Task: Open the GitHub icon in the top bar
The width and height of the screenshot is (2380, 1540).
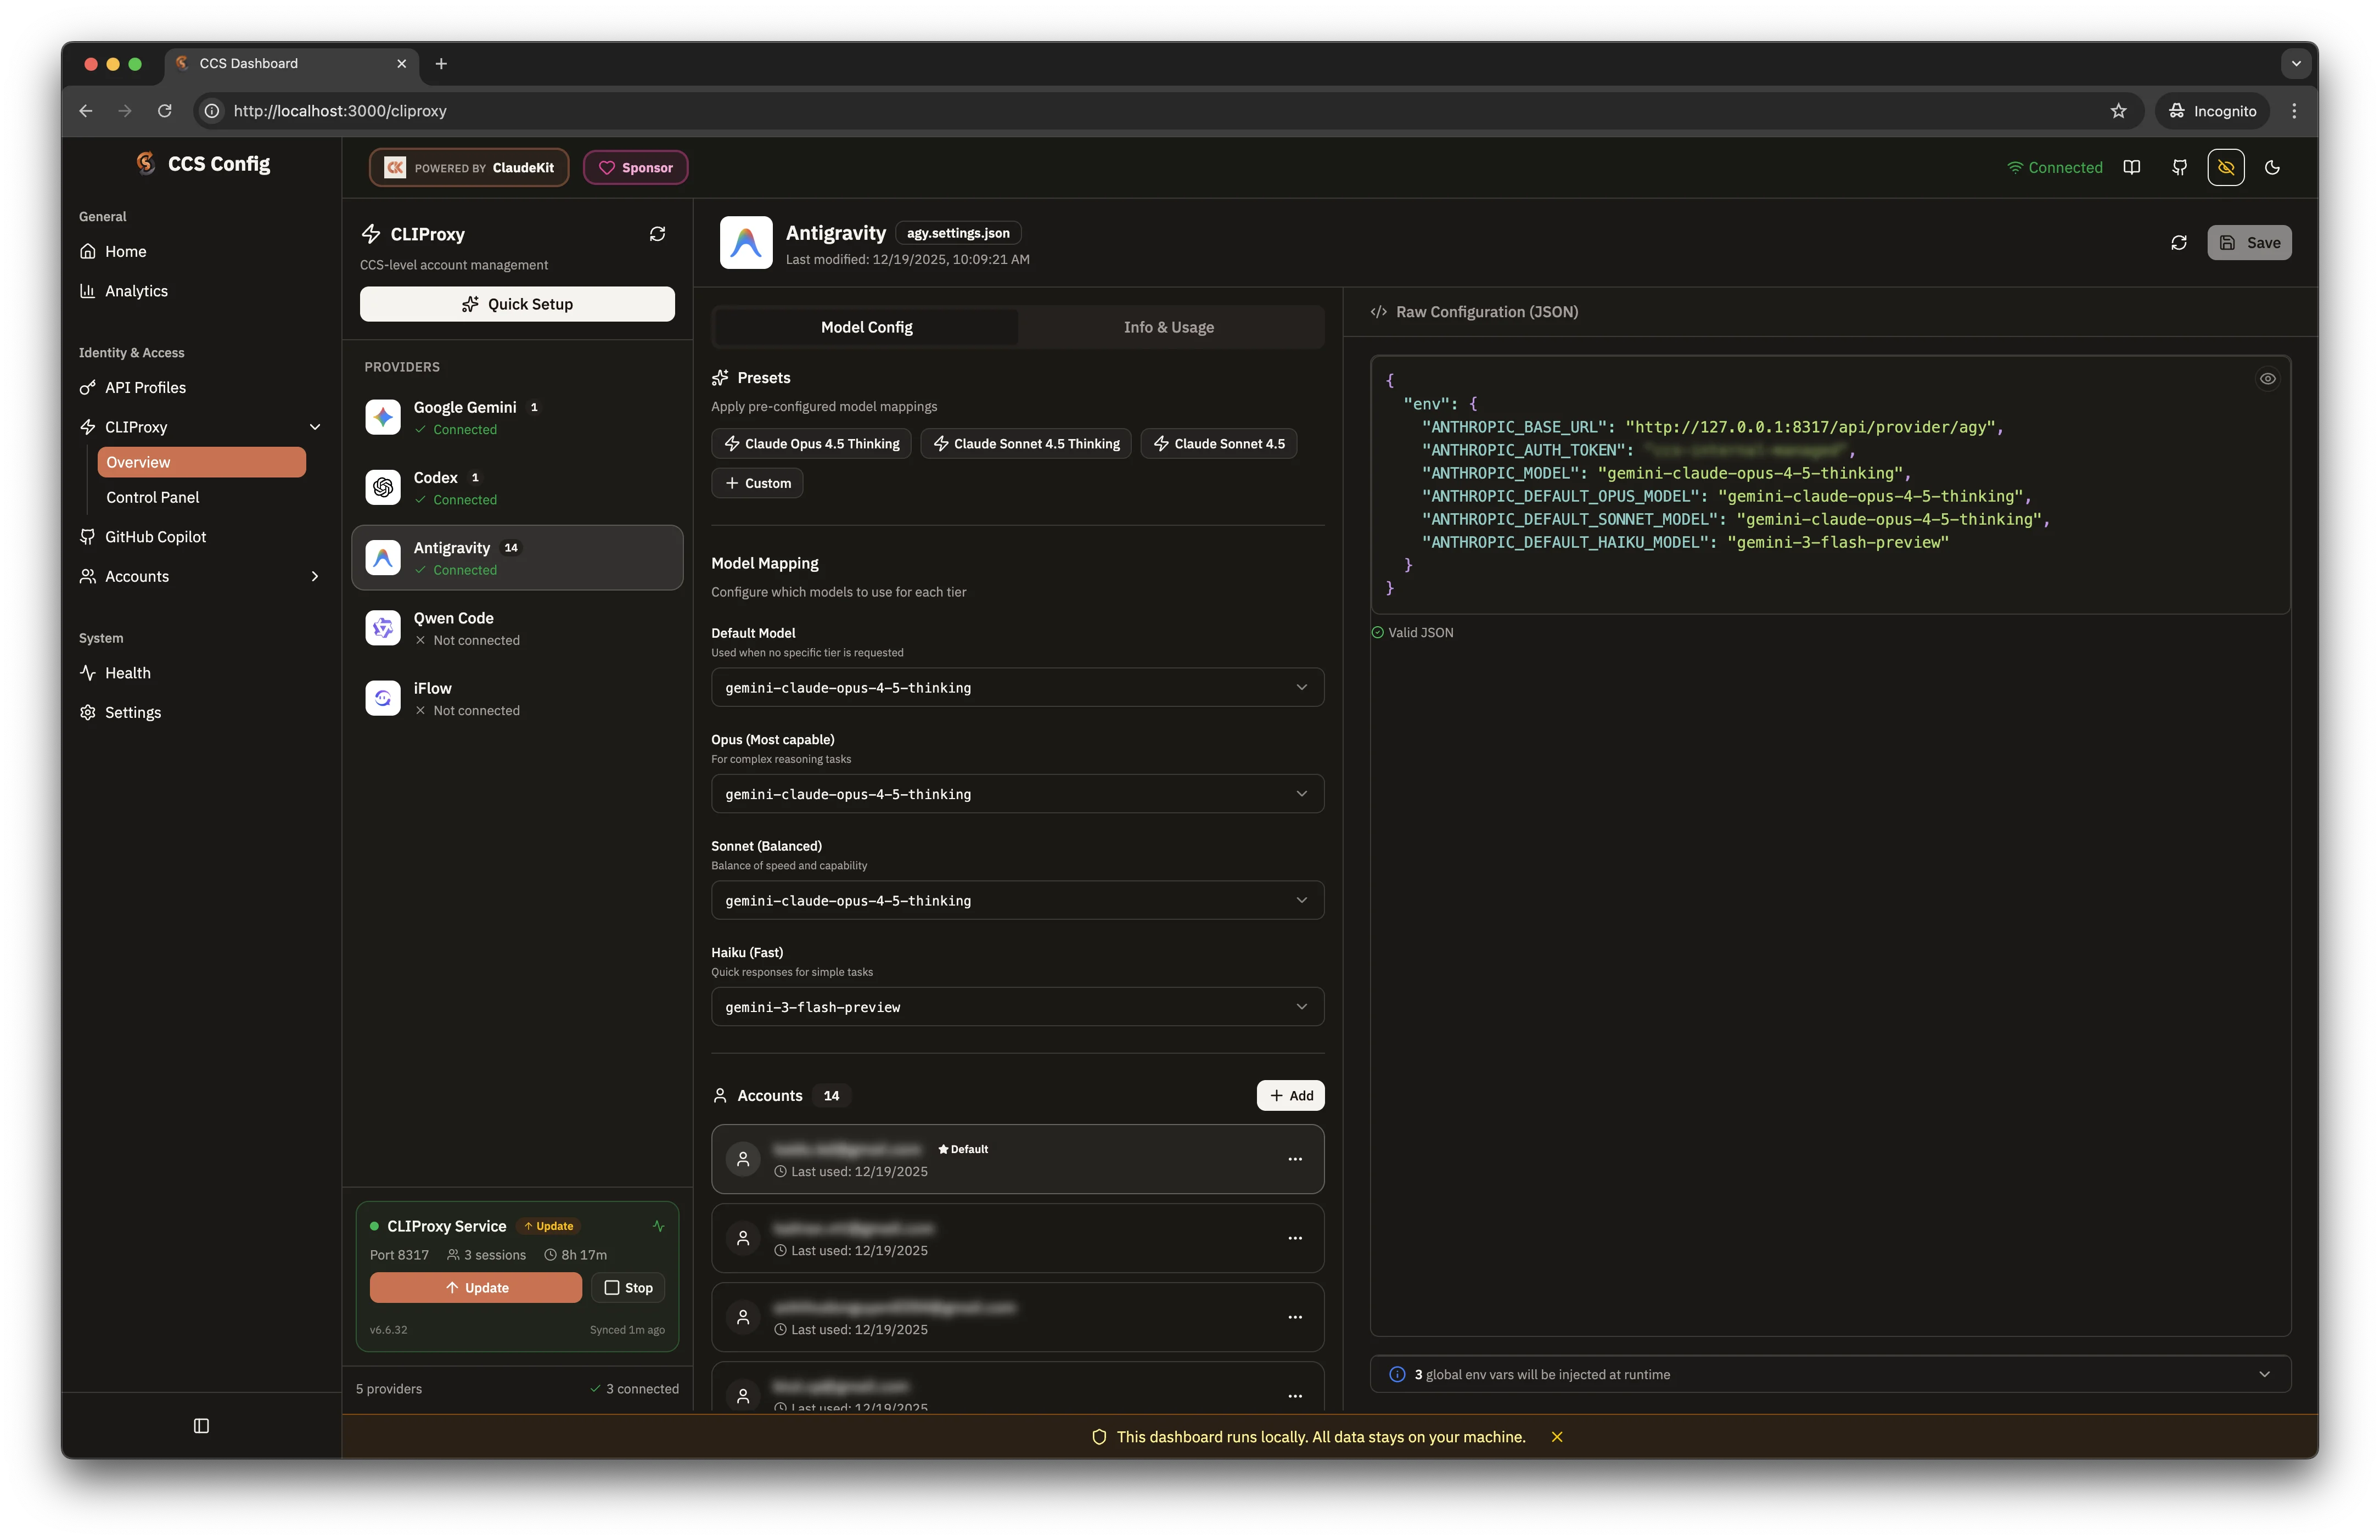Action: click(x=2180, y=167)
